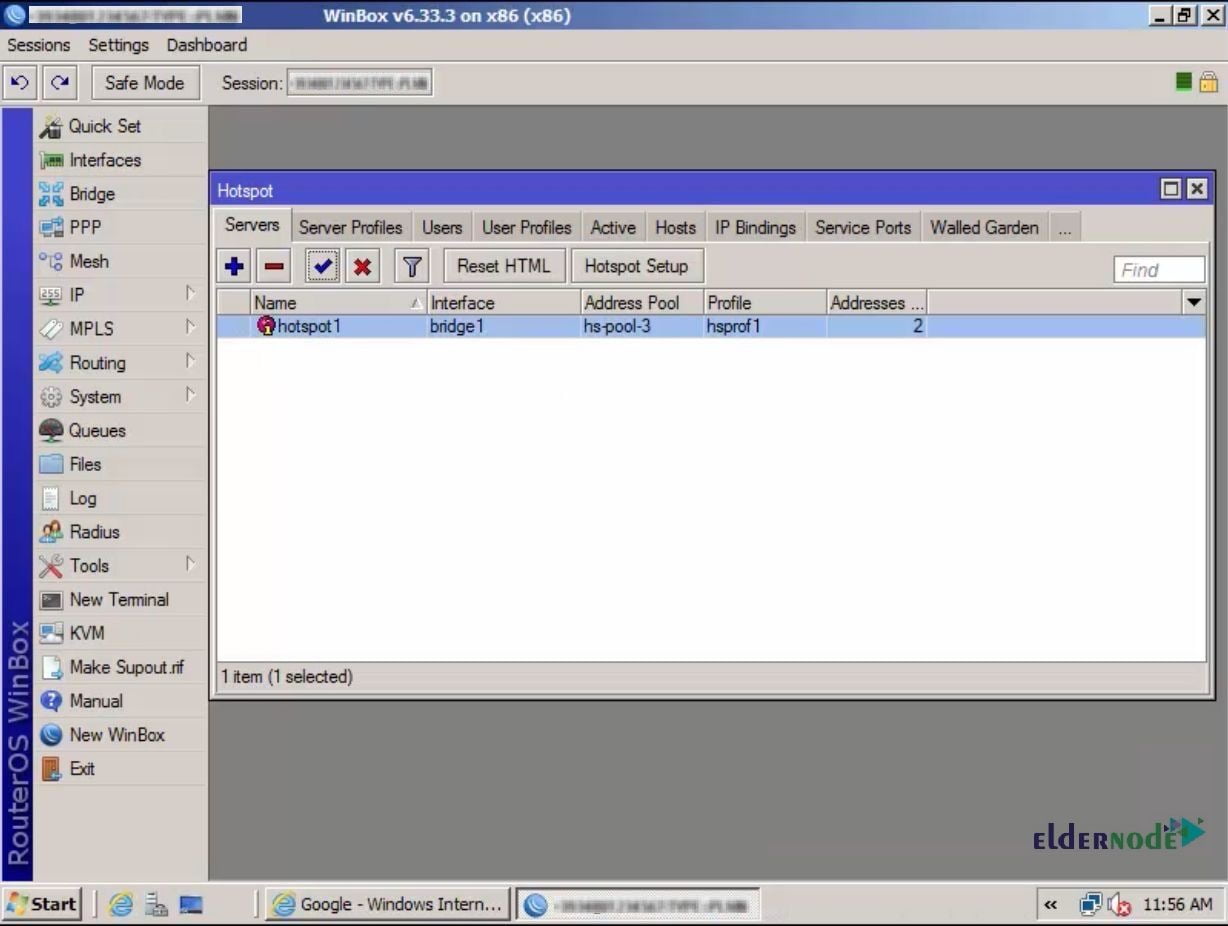Disable hotspot1 with the red X icon
The image size is (1228, 926).
[x=362, y=265]
